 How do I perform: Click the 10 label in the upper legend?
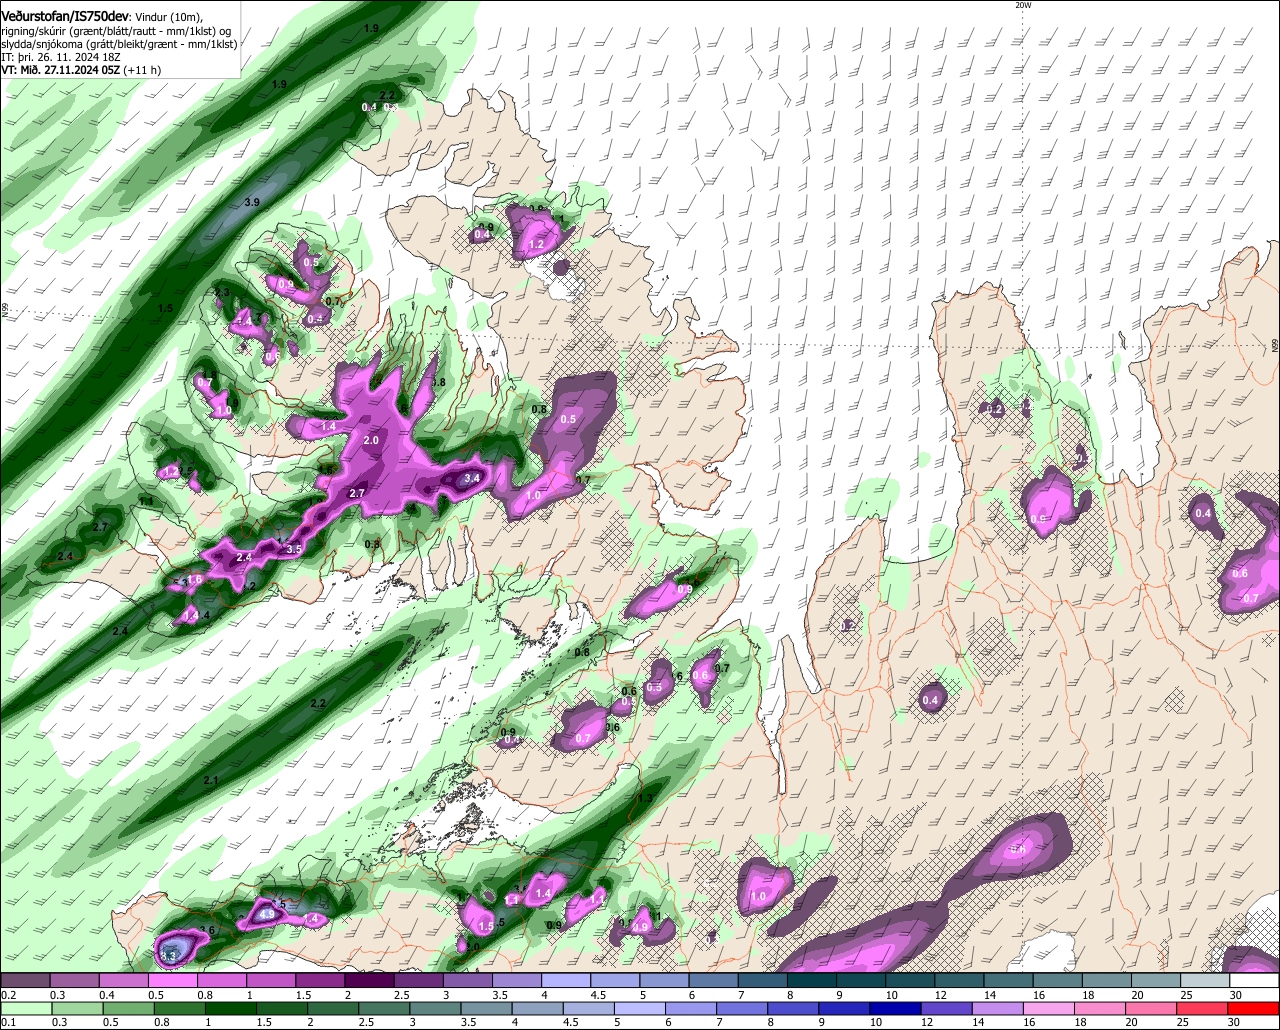893,995
